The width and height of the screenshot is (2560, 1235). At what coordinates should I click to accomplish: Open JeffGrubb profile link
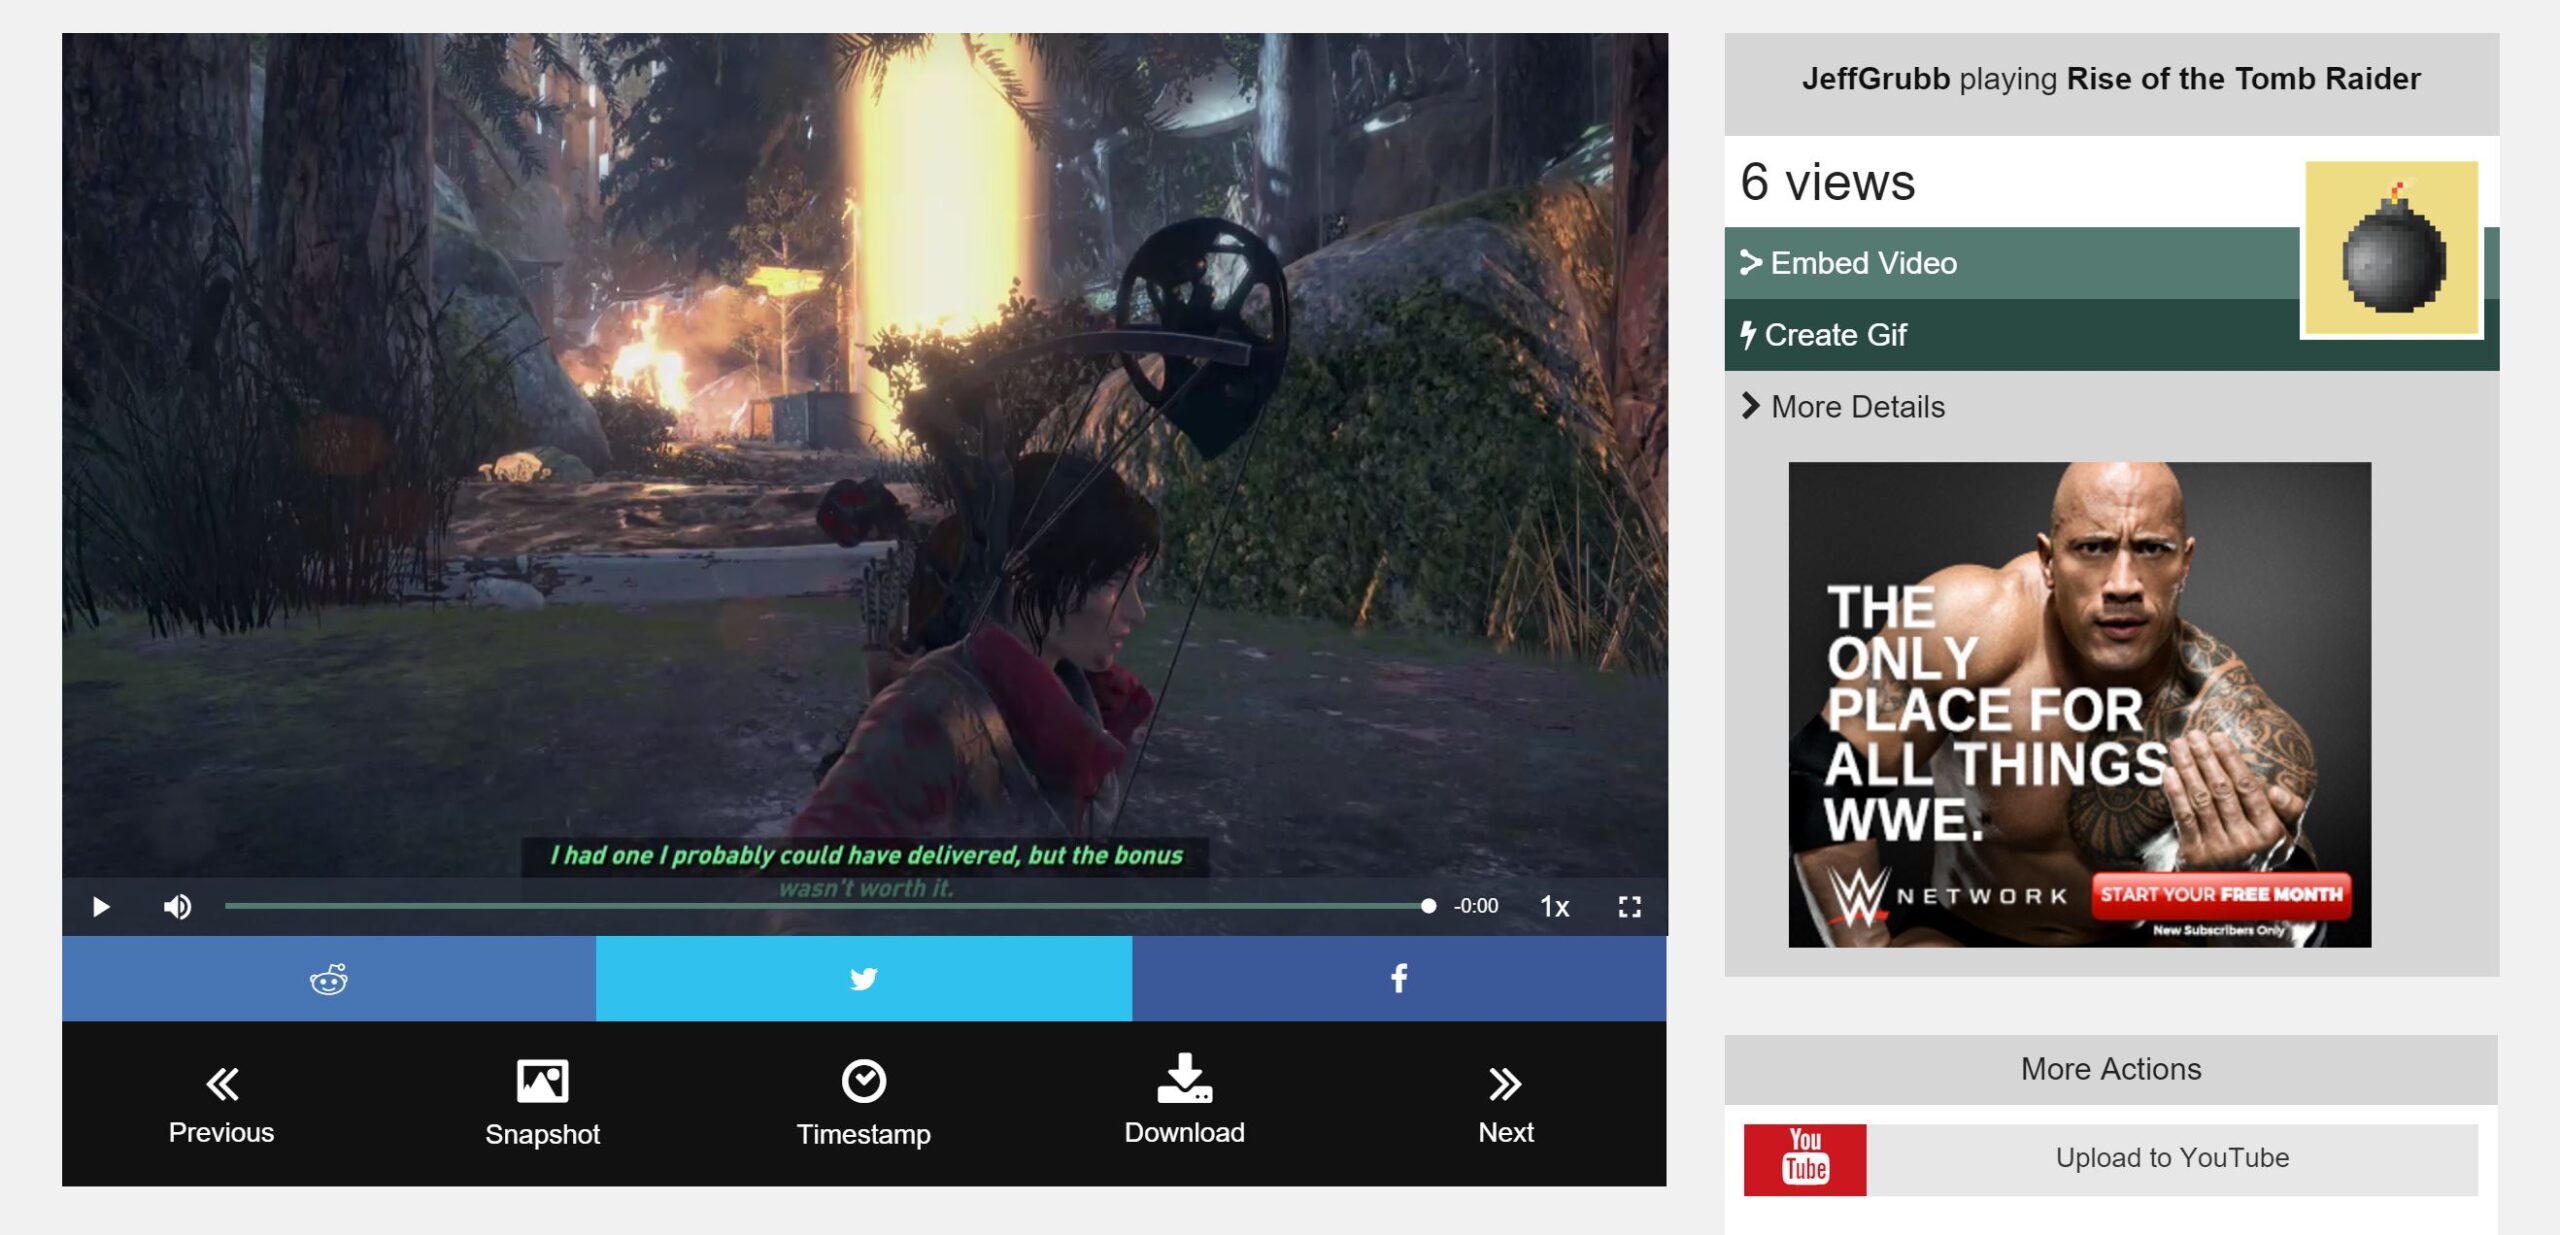point(1875,78)
